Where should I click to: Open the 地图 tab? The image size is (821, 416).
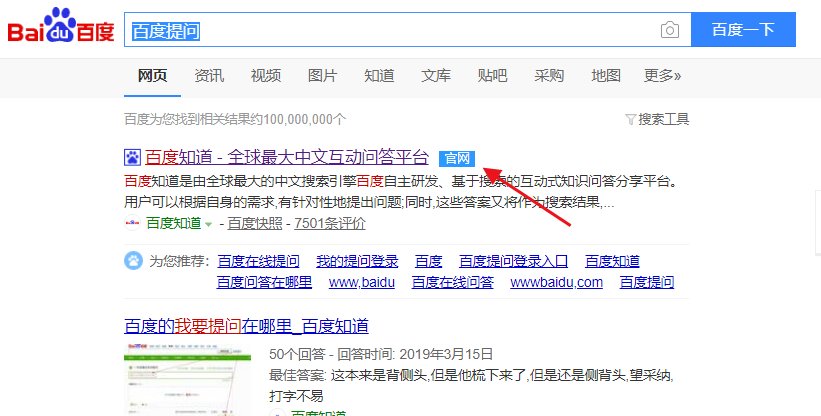point(606,76)
